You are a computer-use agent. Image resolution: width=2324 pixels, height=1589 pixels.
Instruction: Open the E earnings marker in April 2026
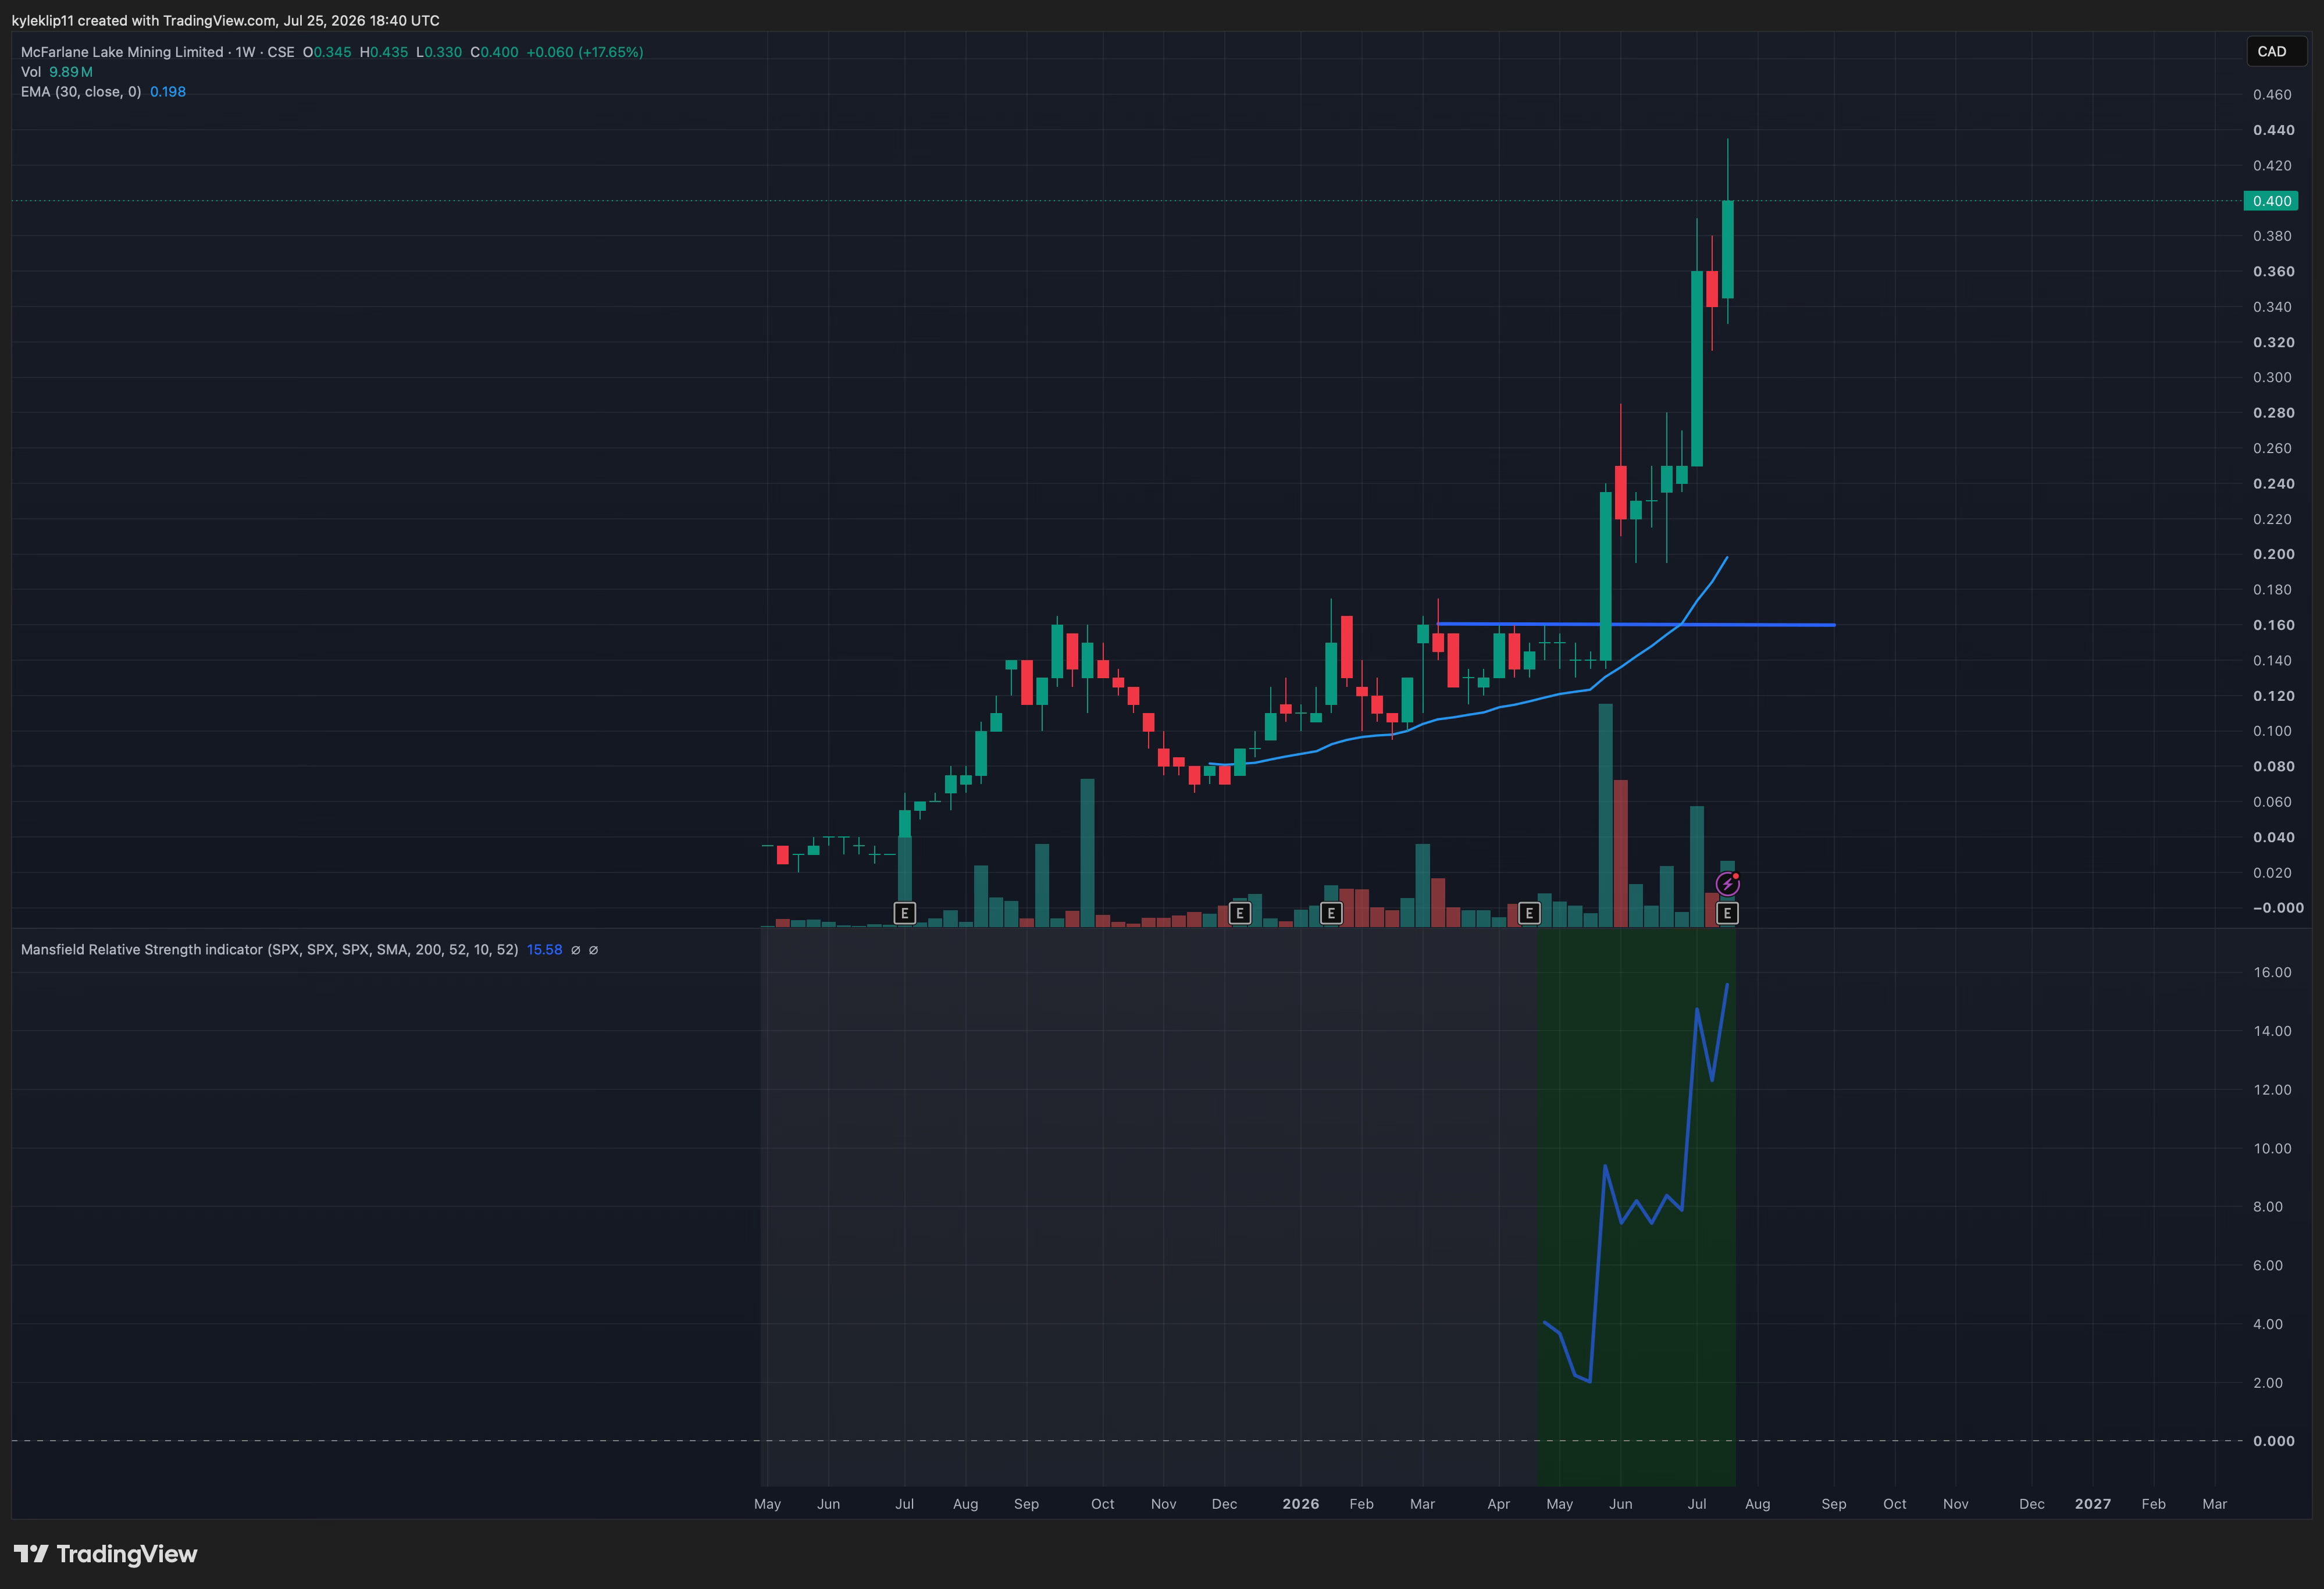[1529, 913]
